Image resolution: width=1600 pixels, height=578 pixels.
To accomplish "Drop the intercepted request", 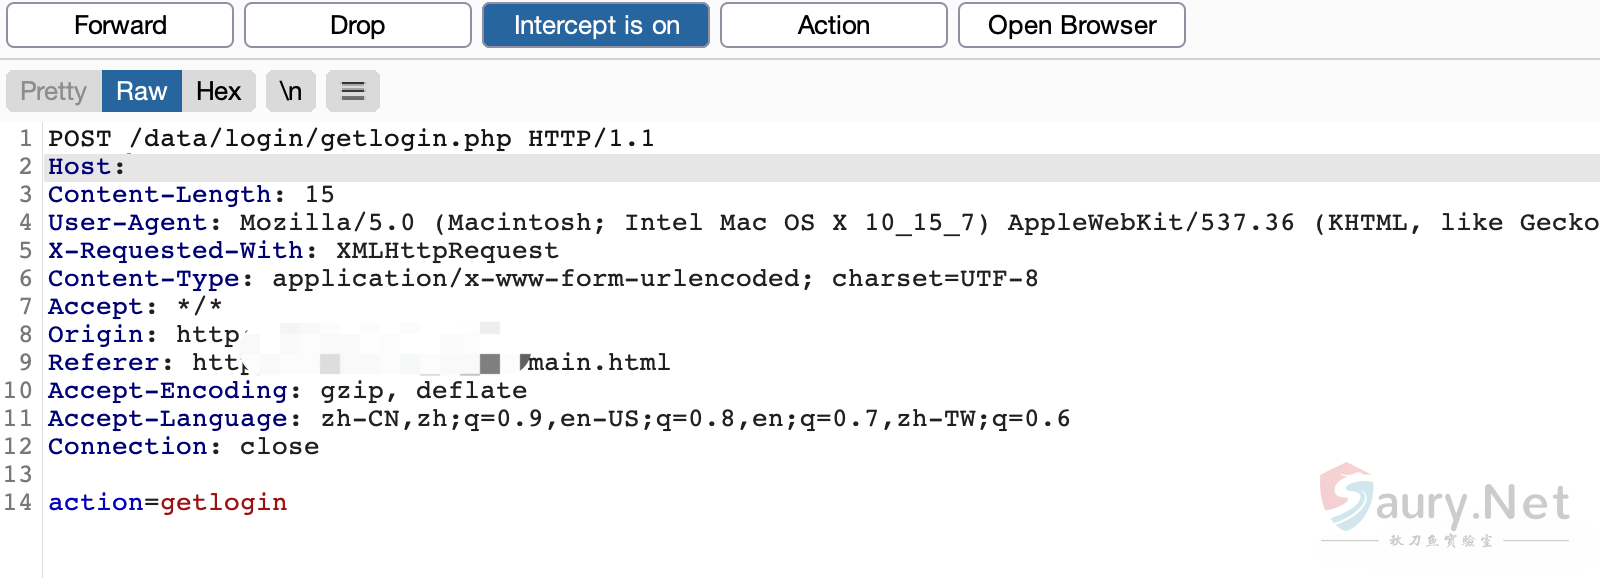I will [x=357, y=25].
